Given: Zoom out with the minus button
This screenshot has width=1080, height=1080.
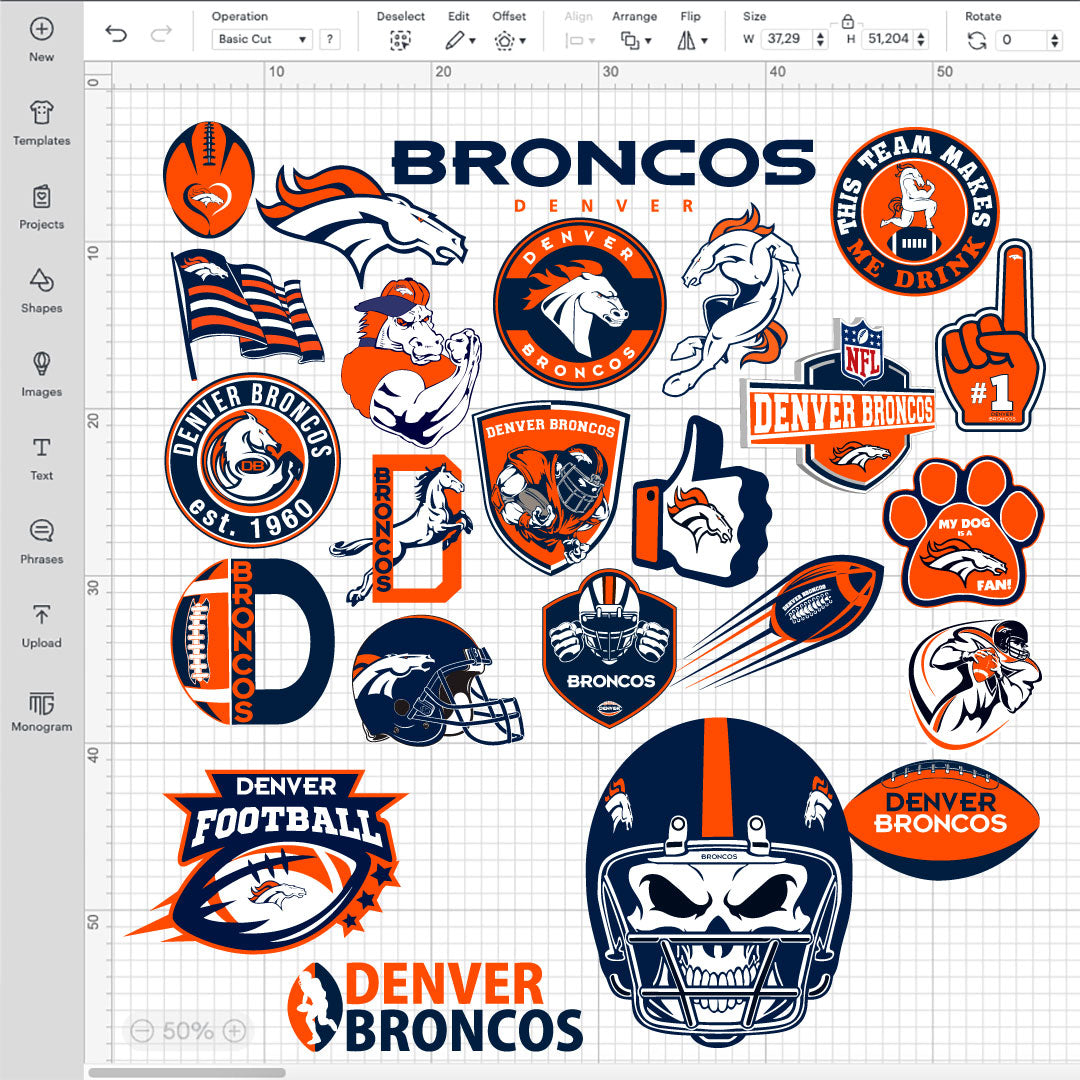Looking at the screenshot, I should (x=142, y=1030).
